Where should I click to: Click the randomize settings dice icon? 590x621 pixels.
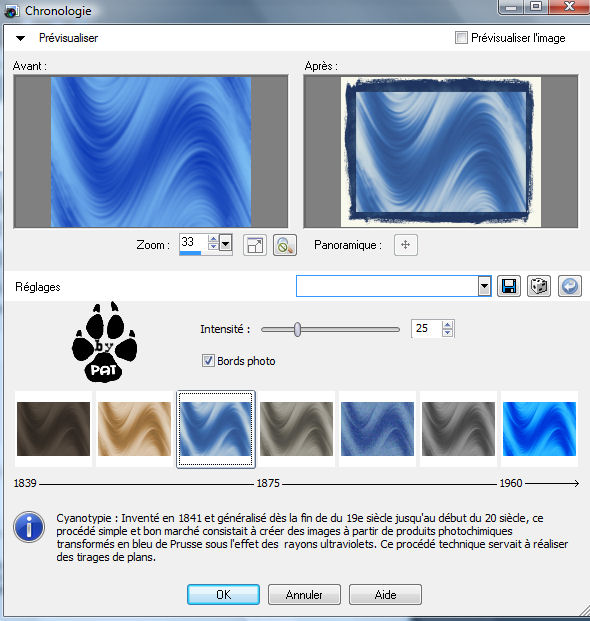[x=539, y=286]
